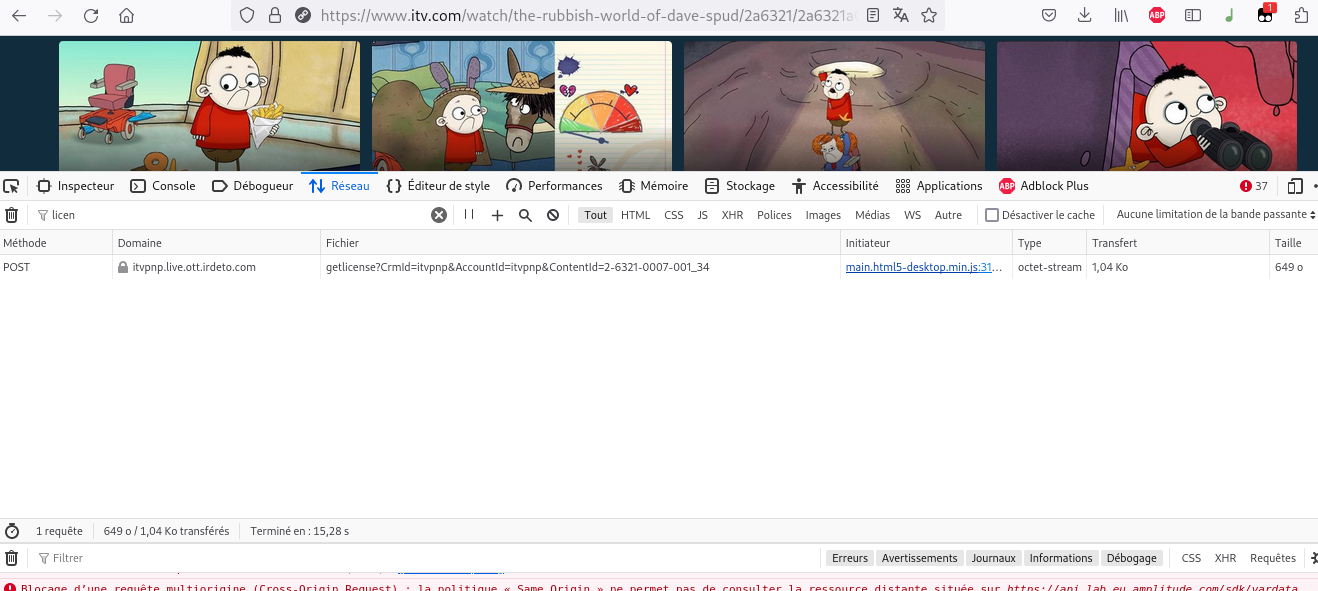1318x591 pixels.
Task: Activate the element picker tool
Action: [11, 186]
